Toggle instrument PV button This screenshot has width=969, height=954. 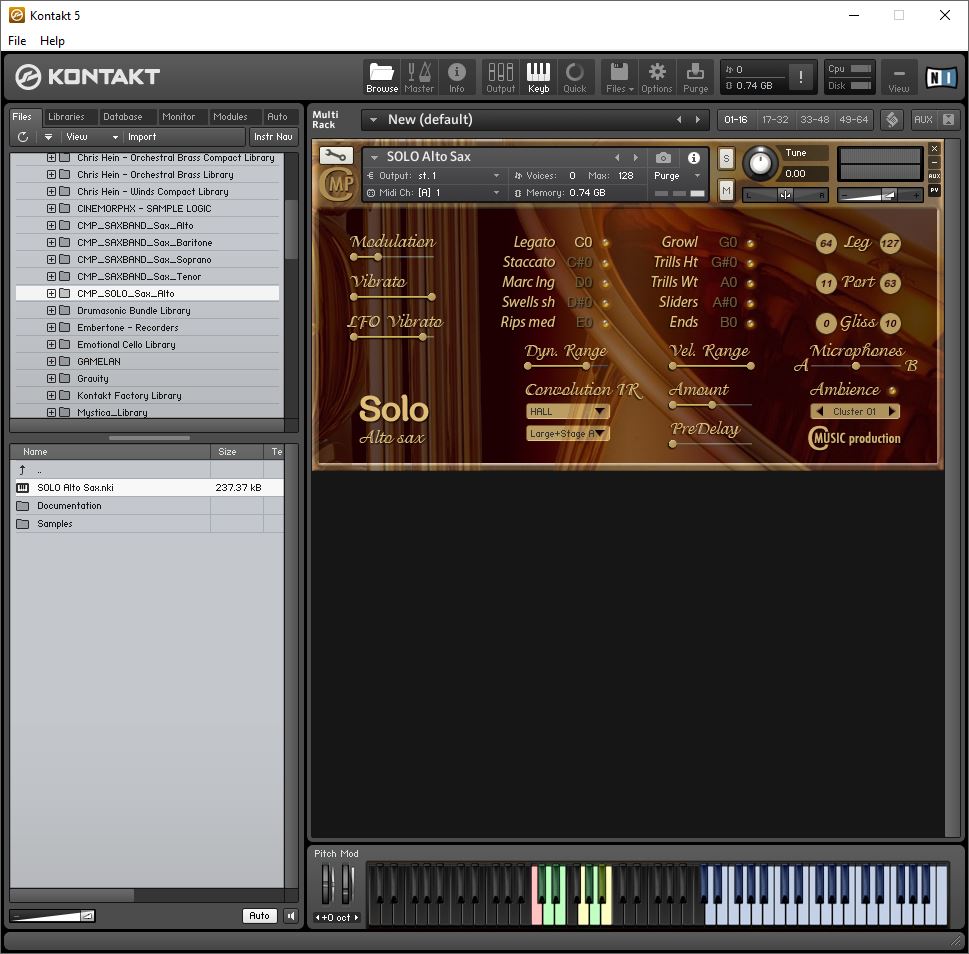(x=934, y=190)
